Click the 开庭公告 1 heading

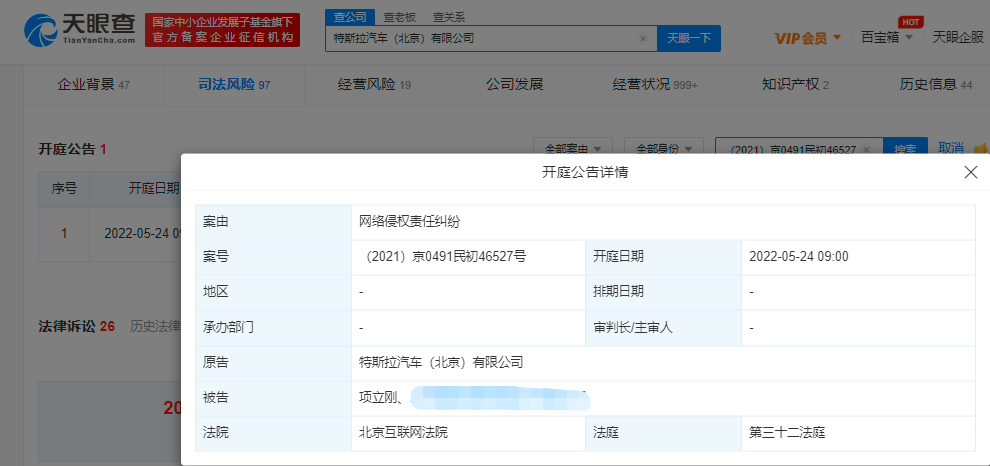(x=73, y=150)
